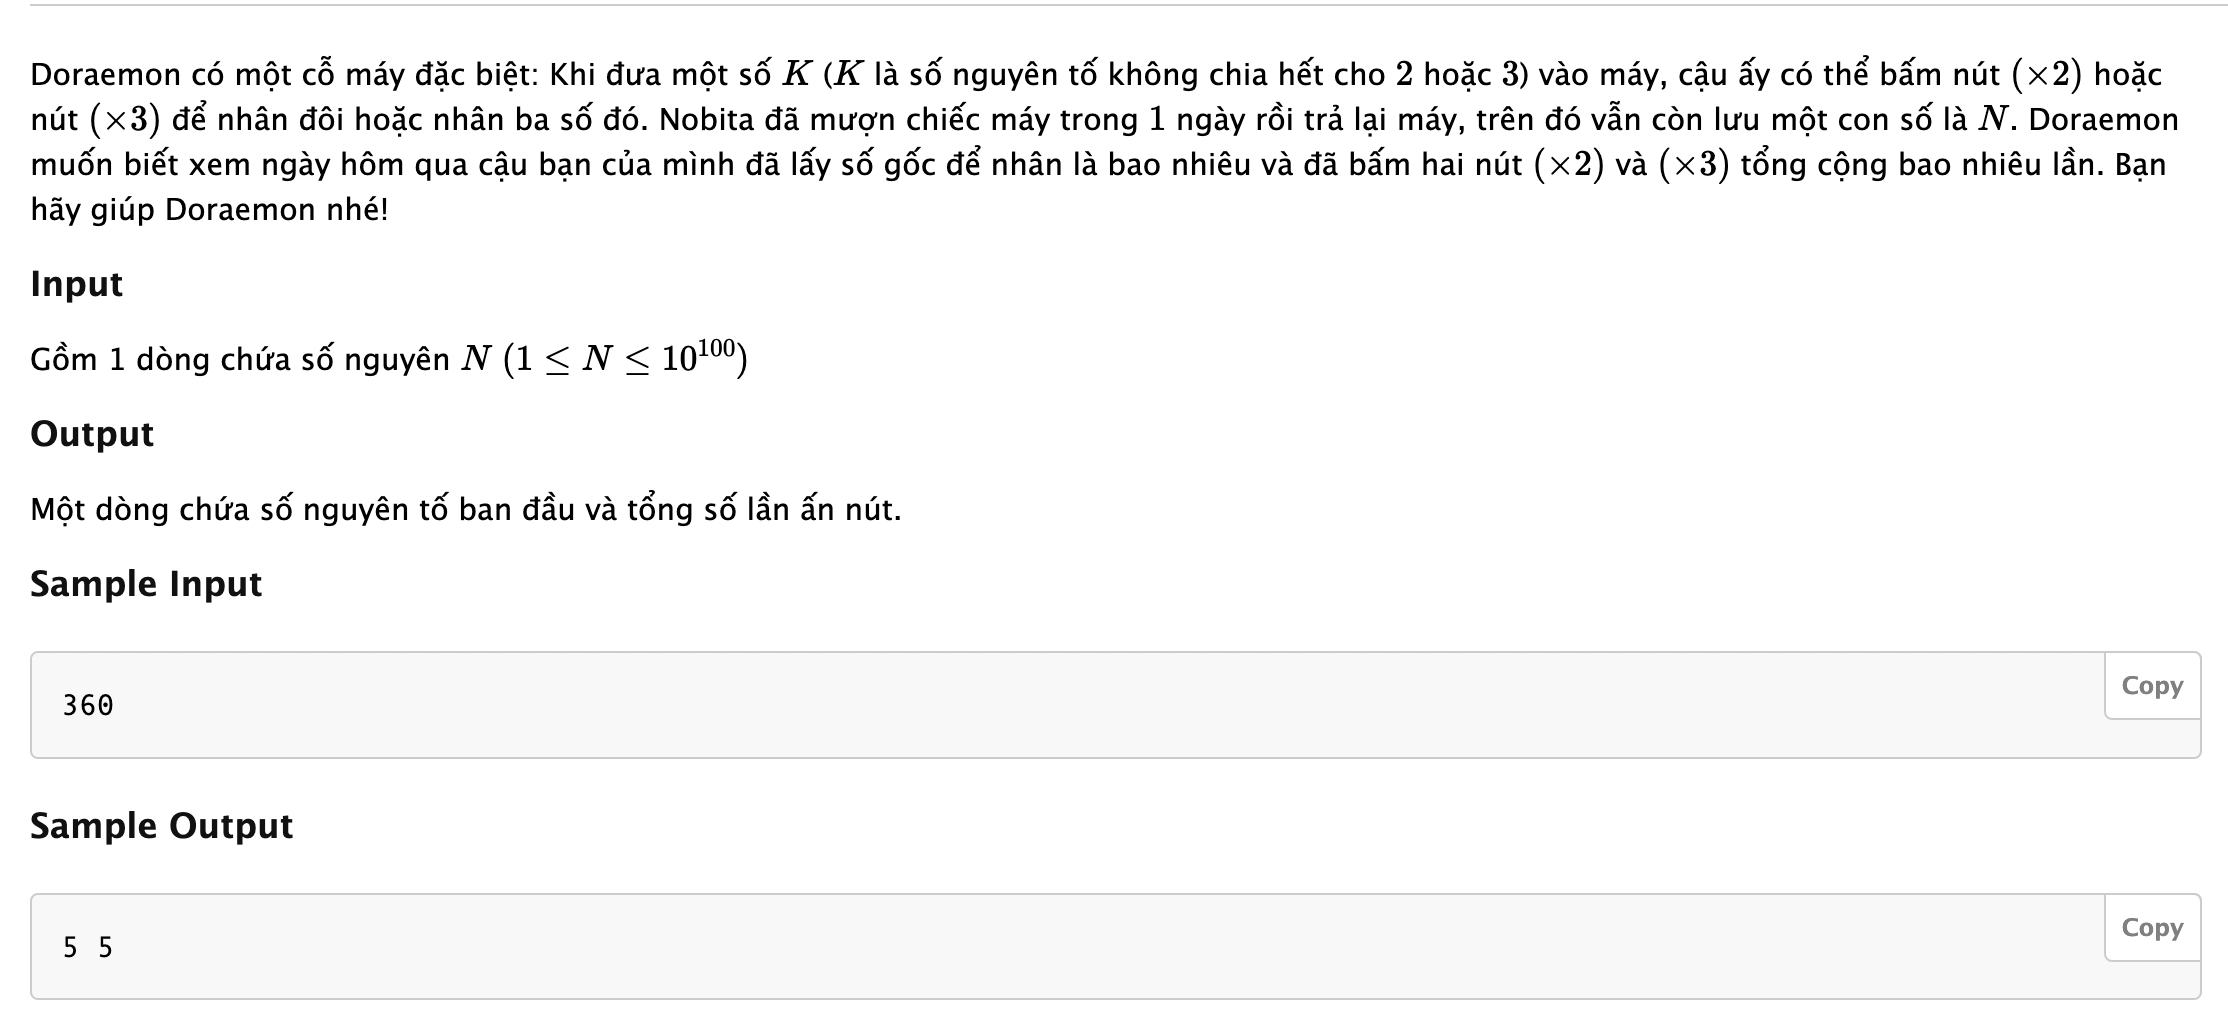Click the Input section heading
The height and width of the screenshot is (1016, 2228).
click(x=77, y=284)
